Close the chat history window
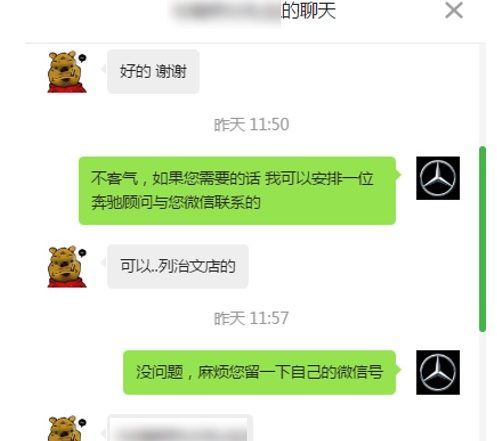The image size is (497, 441). (x=454, y=10)
